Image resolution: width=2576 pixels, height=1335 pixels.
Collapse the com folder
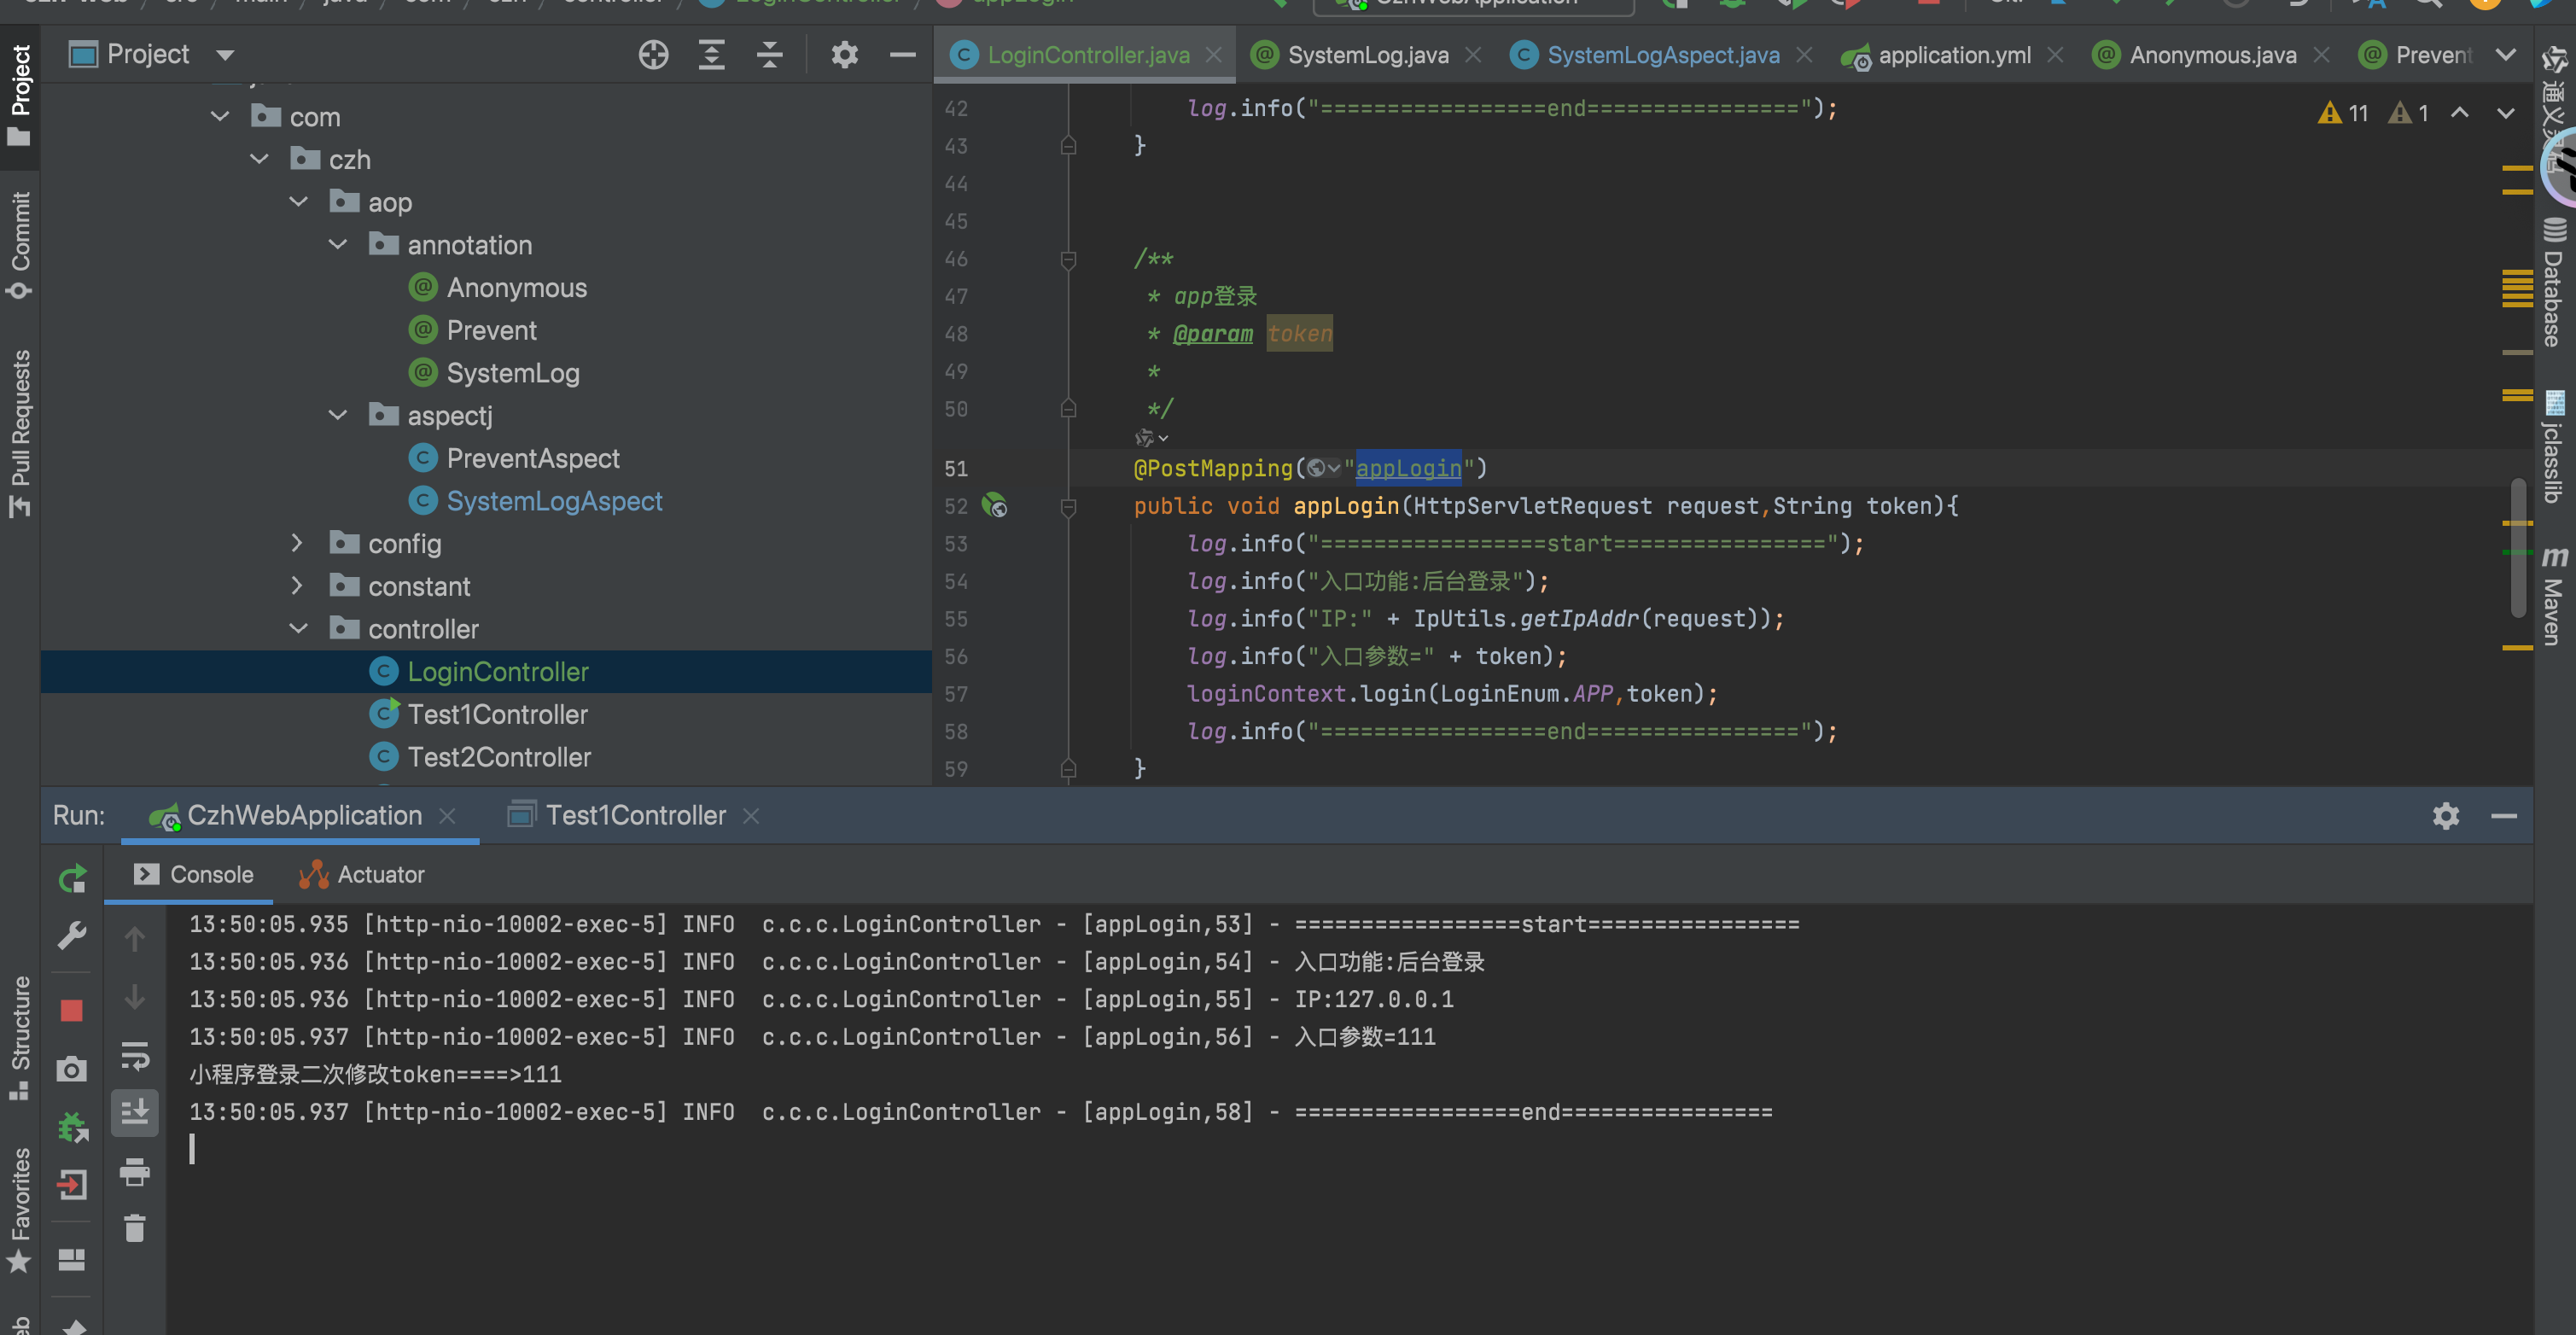220,116
